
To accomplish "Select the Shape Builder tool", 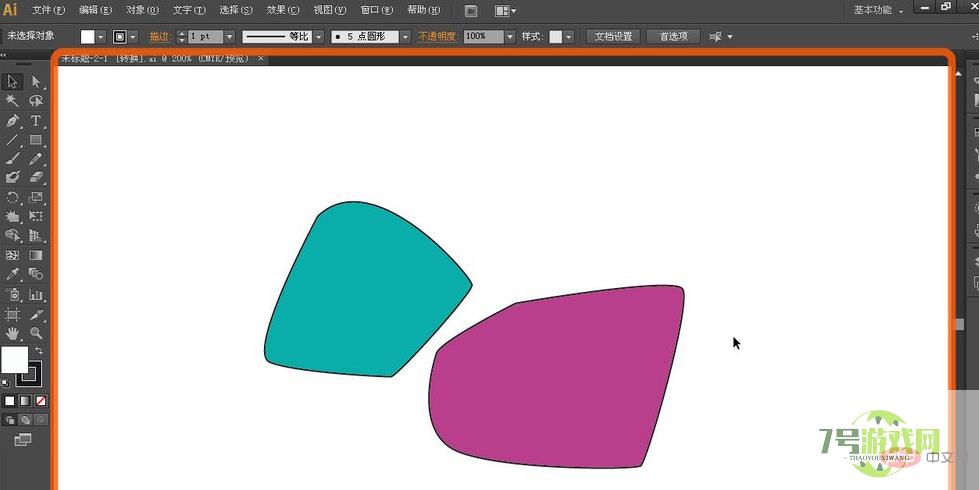I will click(x=12, y=235).
